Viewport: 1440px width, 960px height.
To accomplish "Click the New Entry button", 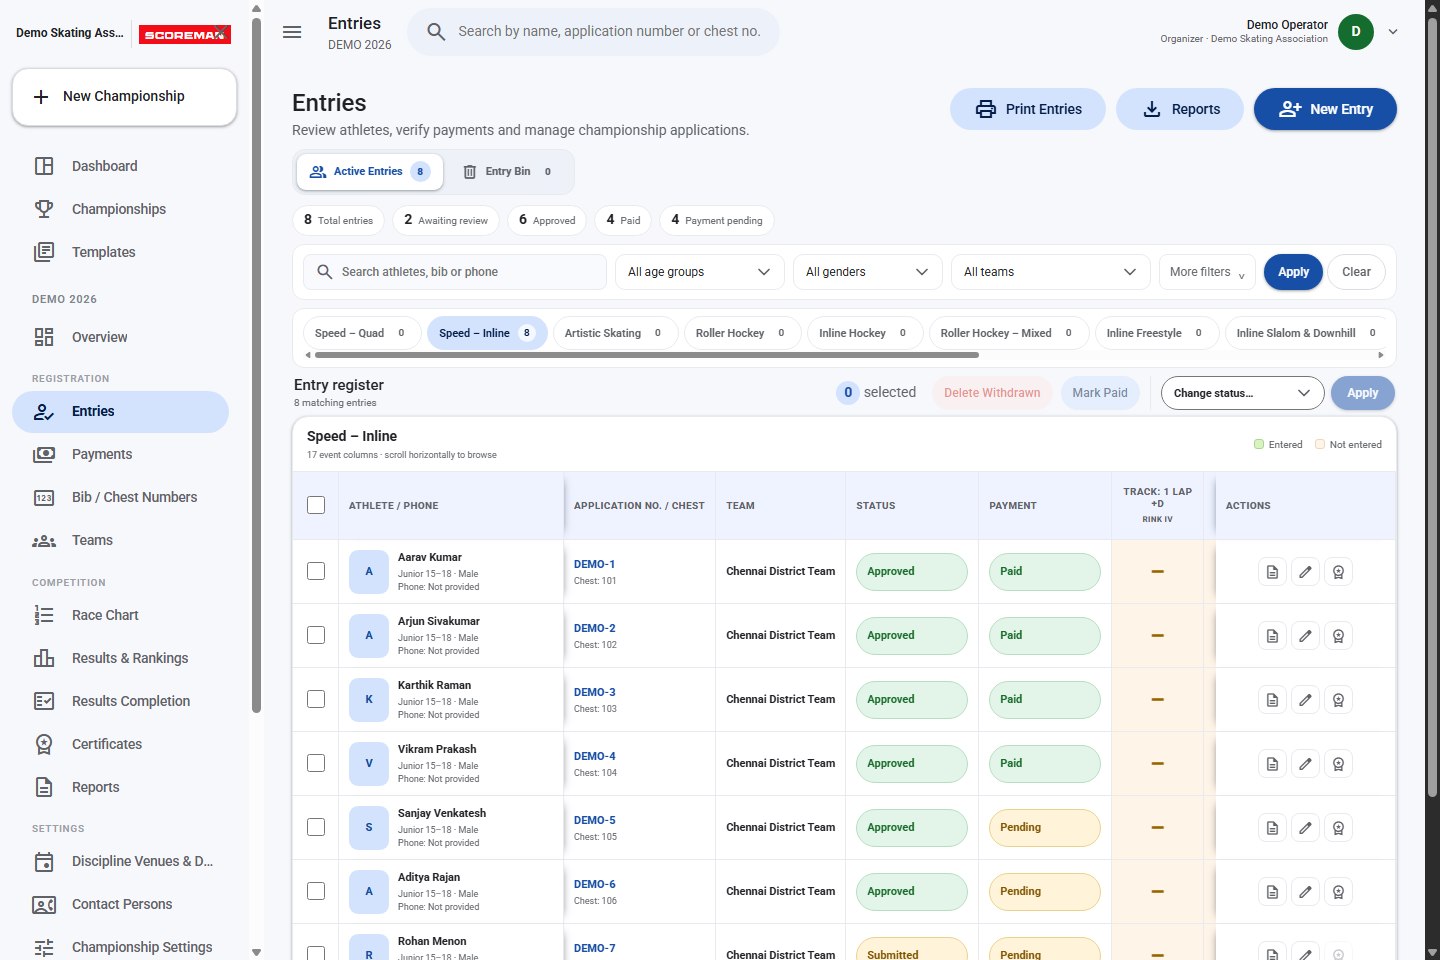I will tap(1325, 109).
